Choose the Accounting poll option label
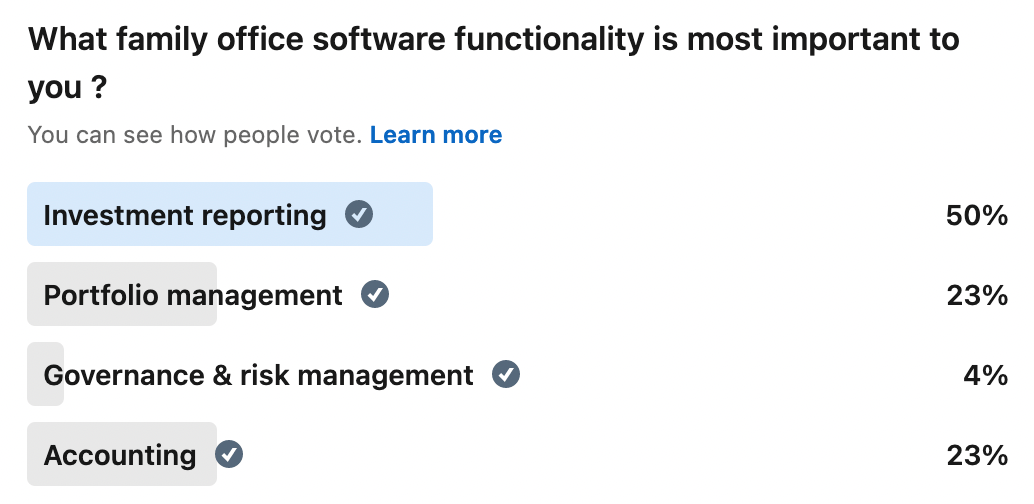 [x=119, y=455]
